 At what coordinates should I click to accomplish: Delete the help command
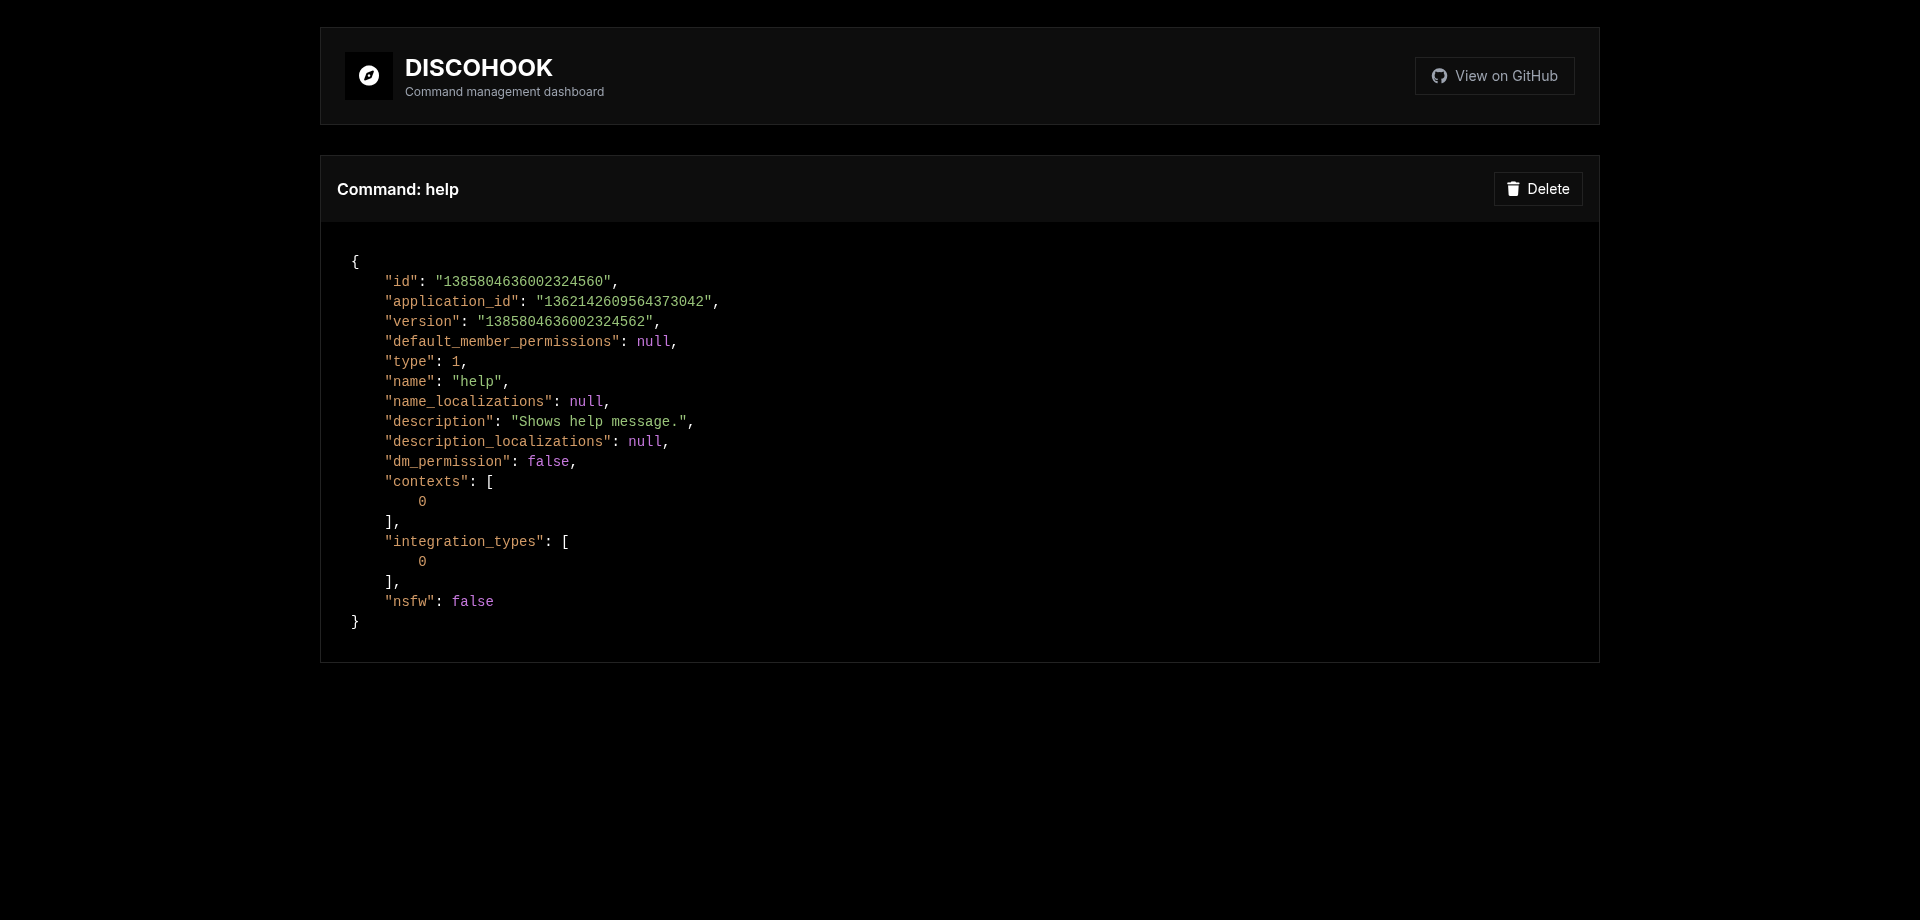coord(1538,189)
